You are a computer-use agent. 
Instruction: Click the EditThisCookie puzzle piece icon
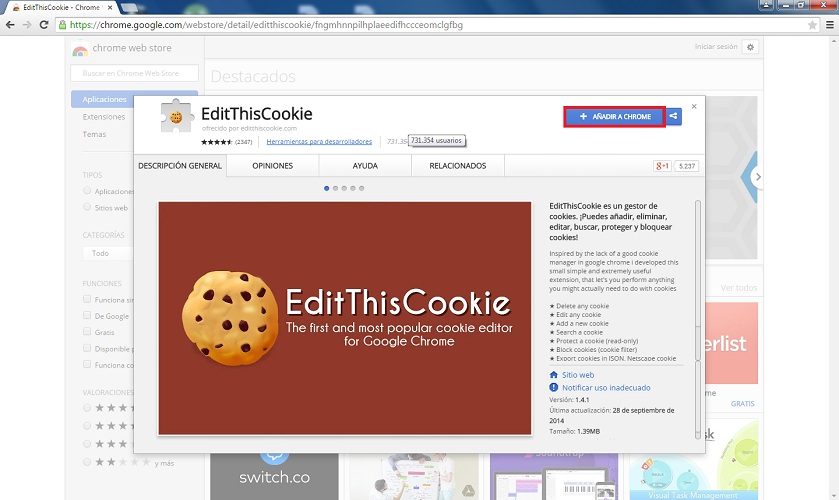coord(177,116)
